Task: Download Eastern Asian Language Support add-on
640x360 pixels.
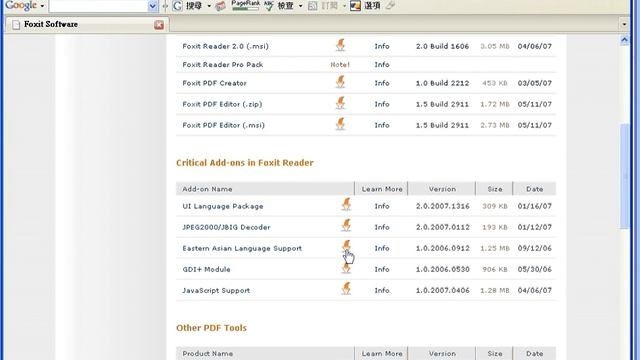Action: pos(346,246)
